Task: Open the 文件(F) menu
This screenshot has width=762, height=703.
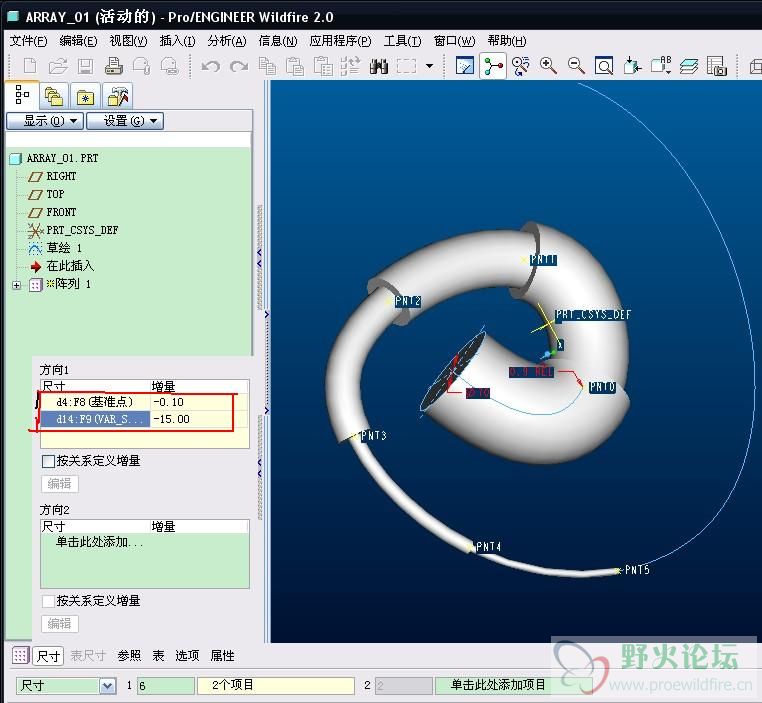Action: [x=28, y=41]
